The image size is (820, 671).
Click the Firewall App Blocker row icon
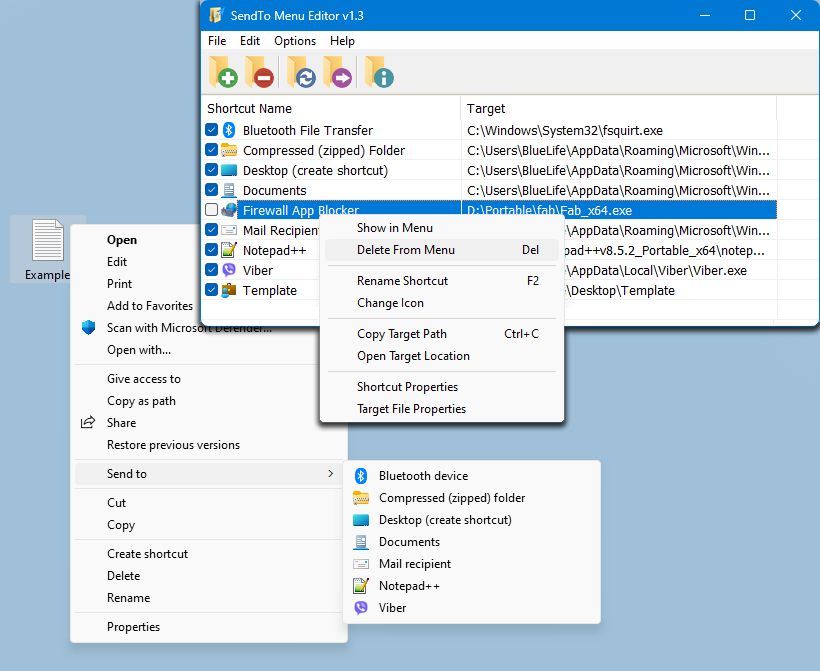tap(229, 210)
